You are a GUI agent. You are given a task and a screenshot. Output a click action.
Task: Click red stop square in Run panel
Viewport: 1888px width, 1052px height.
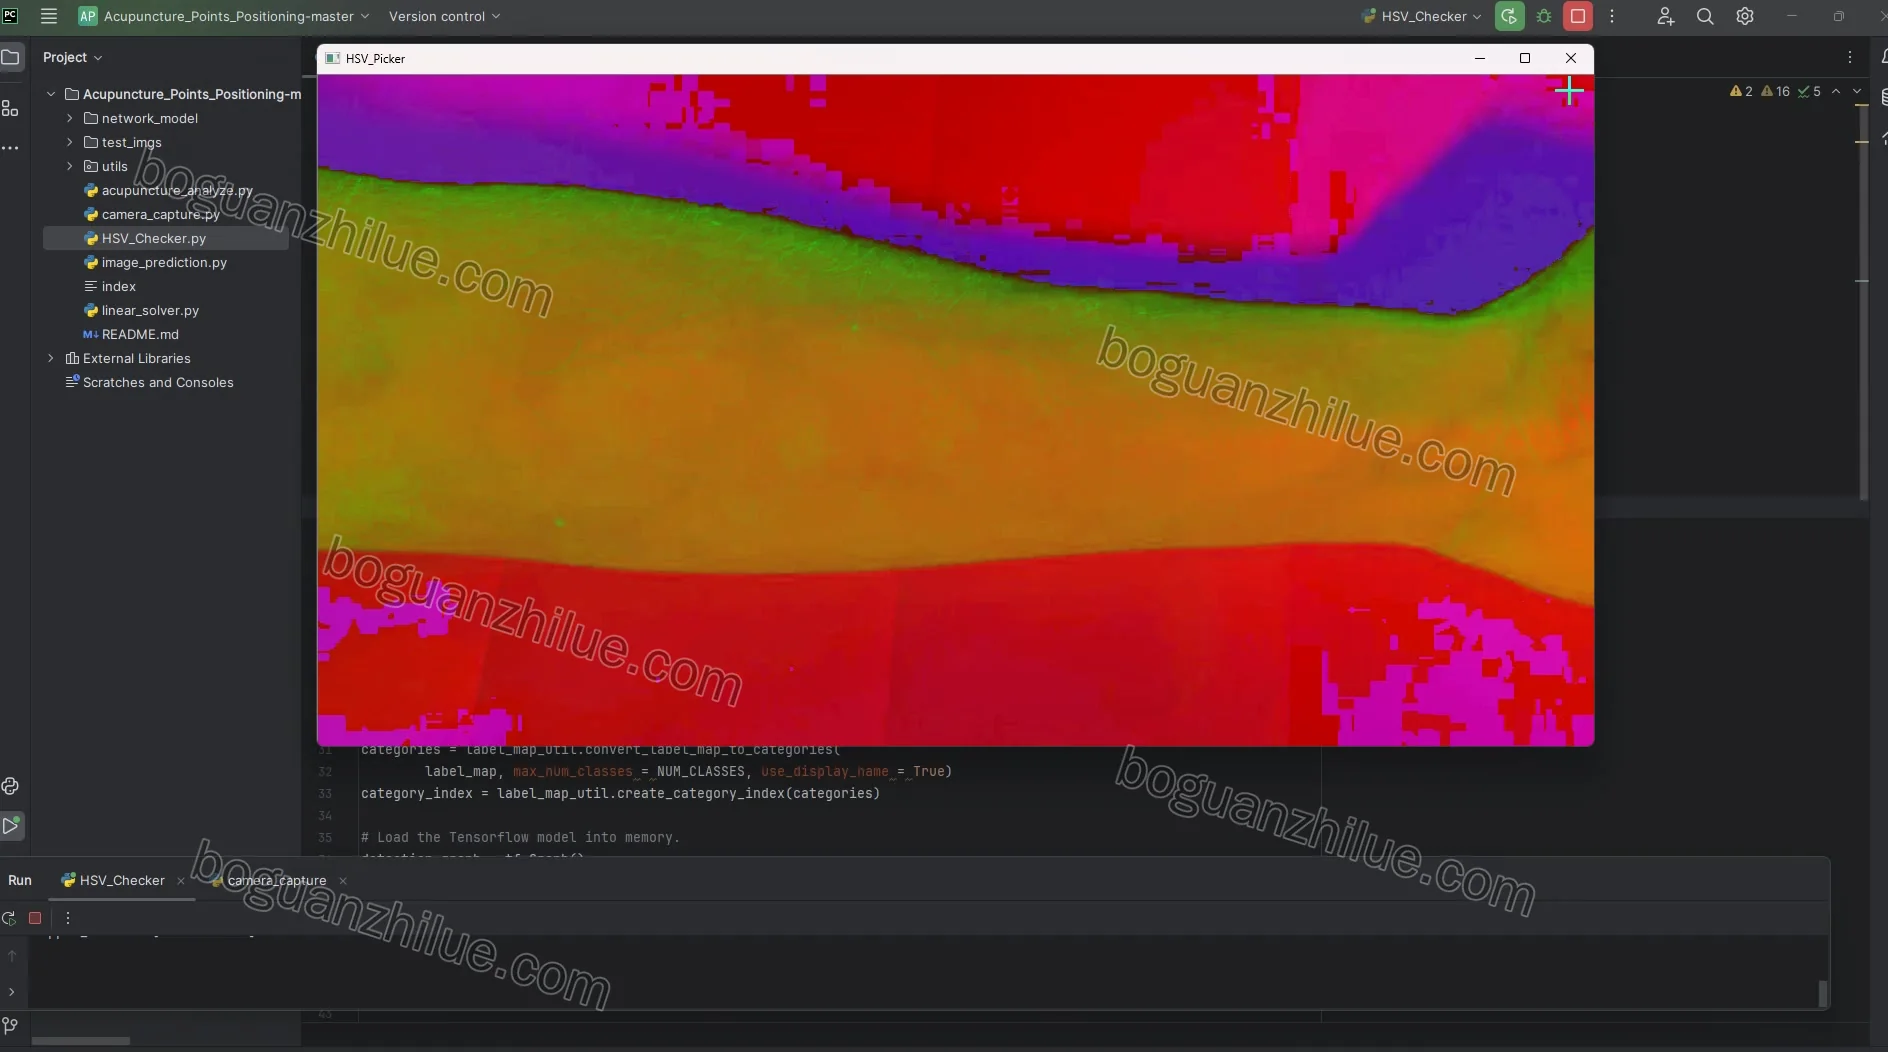(35, 918)
